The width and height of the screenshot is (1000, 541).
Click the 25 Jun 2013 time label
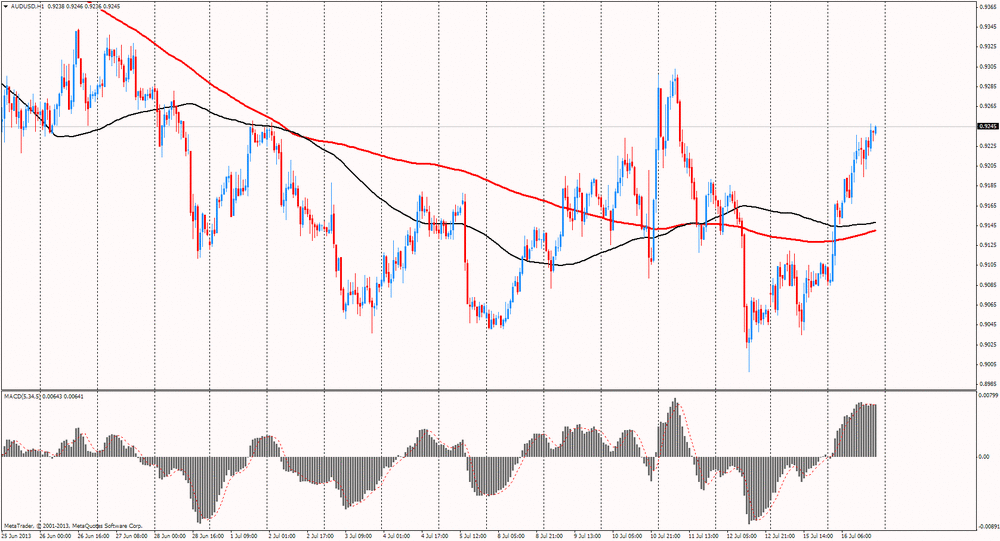click(17, 537)
